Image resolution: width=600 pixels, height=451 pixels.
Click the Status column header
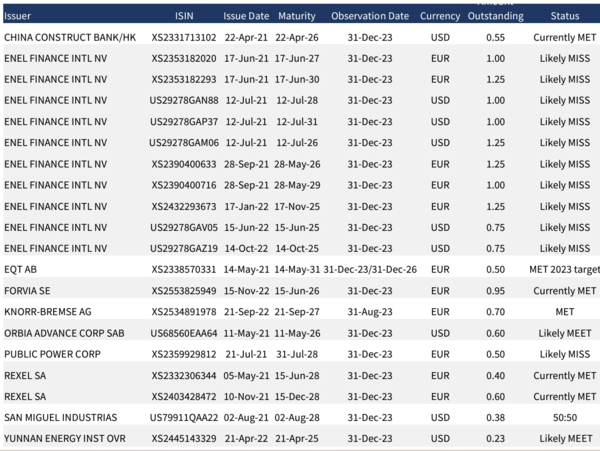564,16
